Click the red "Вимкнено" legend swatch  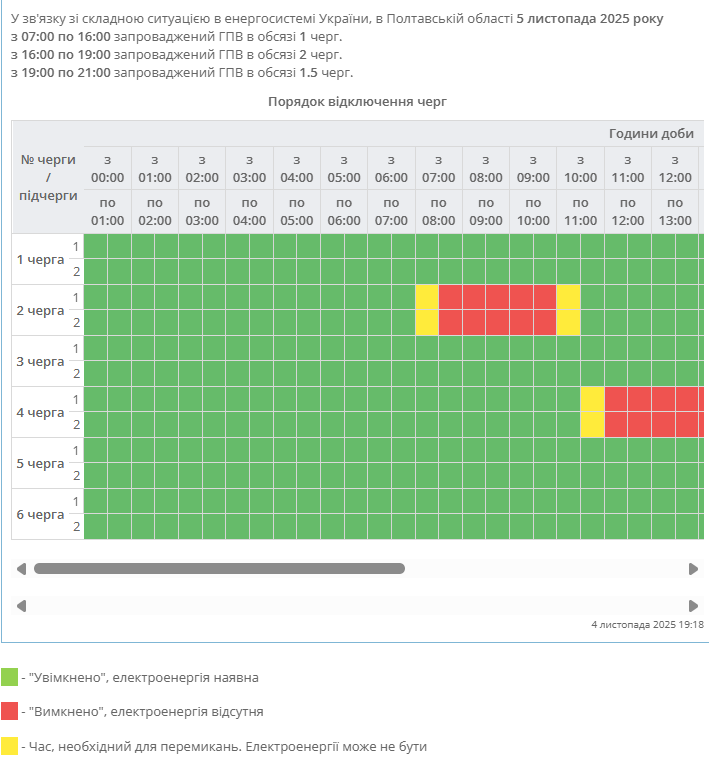pos(10,712)
